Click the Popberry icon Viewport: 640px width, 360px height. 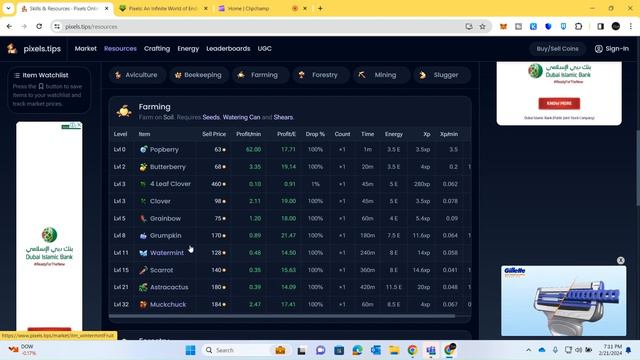coord(143,149)
